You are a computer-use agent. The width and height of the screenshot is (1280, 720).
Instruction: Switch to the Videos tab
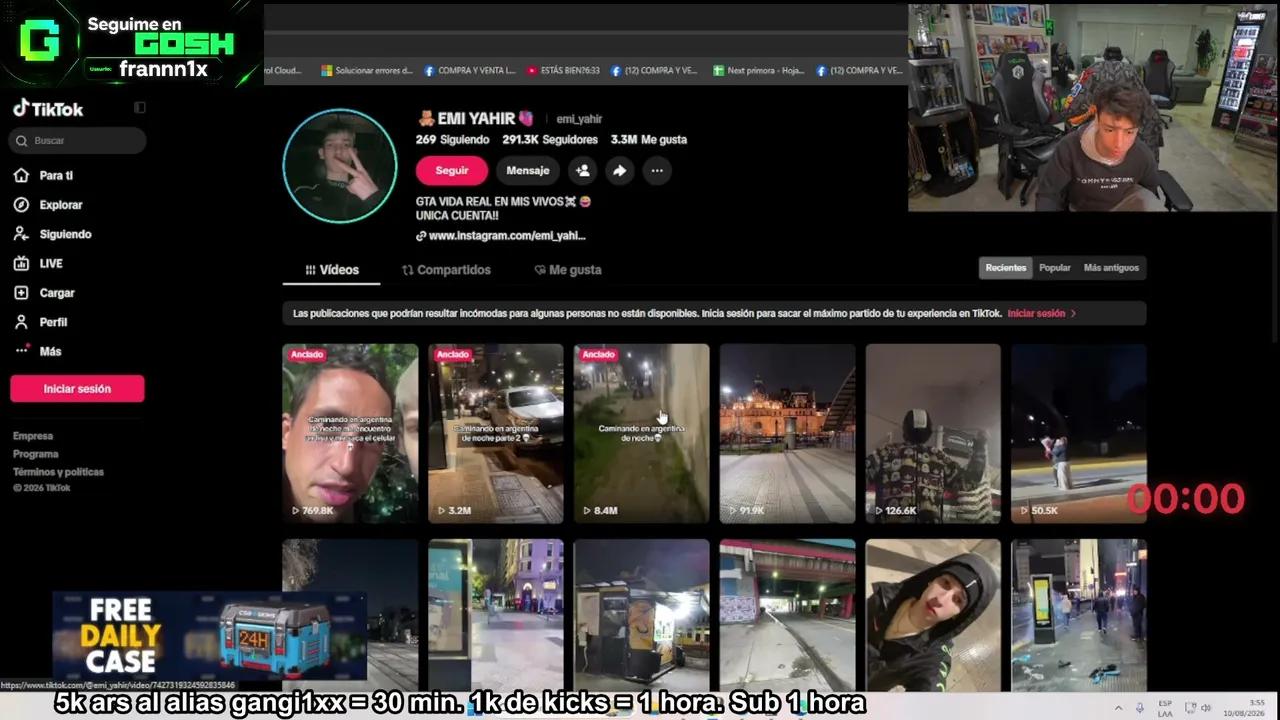(x=332, y=270)
